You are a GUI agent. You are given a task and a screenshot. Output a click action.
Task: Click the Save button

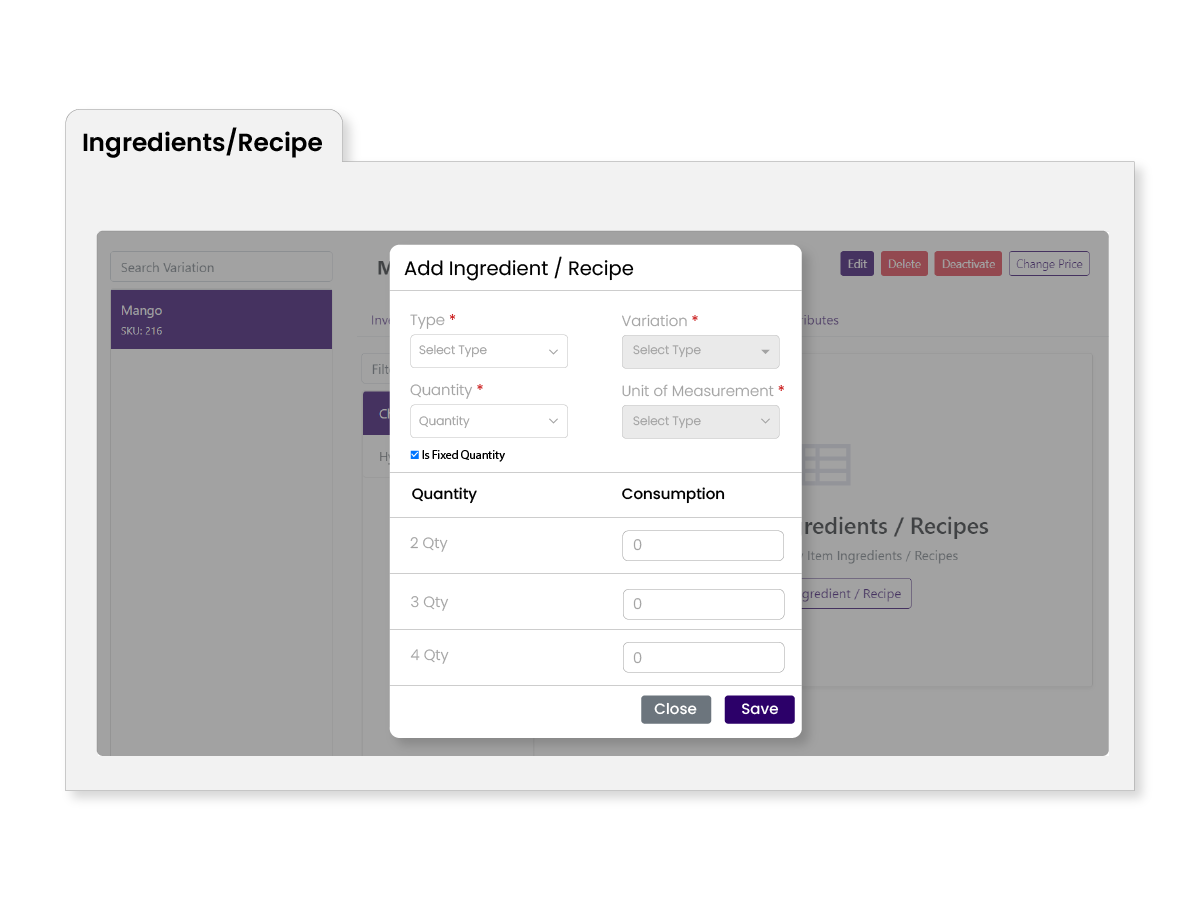[x=759, y=709]
